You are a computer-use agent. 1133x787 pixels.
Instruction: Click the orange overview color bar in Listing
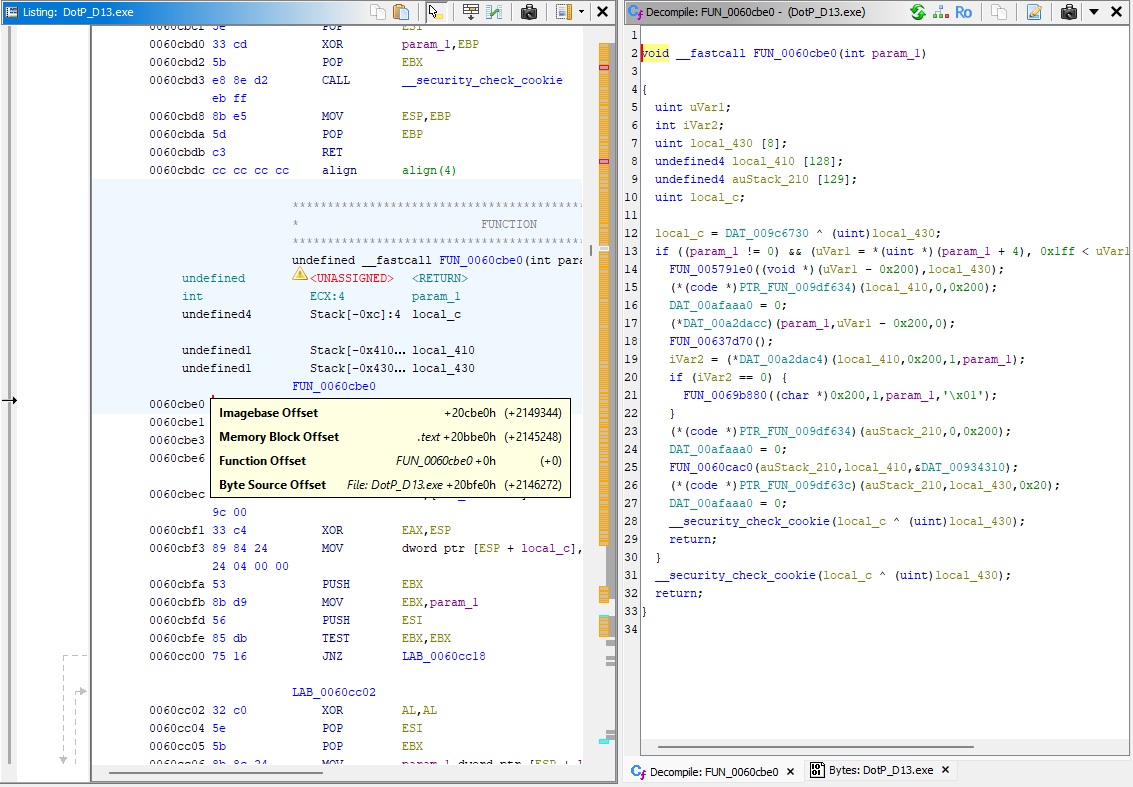(604, 300)
